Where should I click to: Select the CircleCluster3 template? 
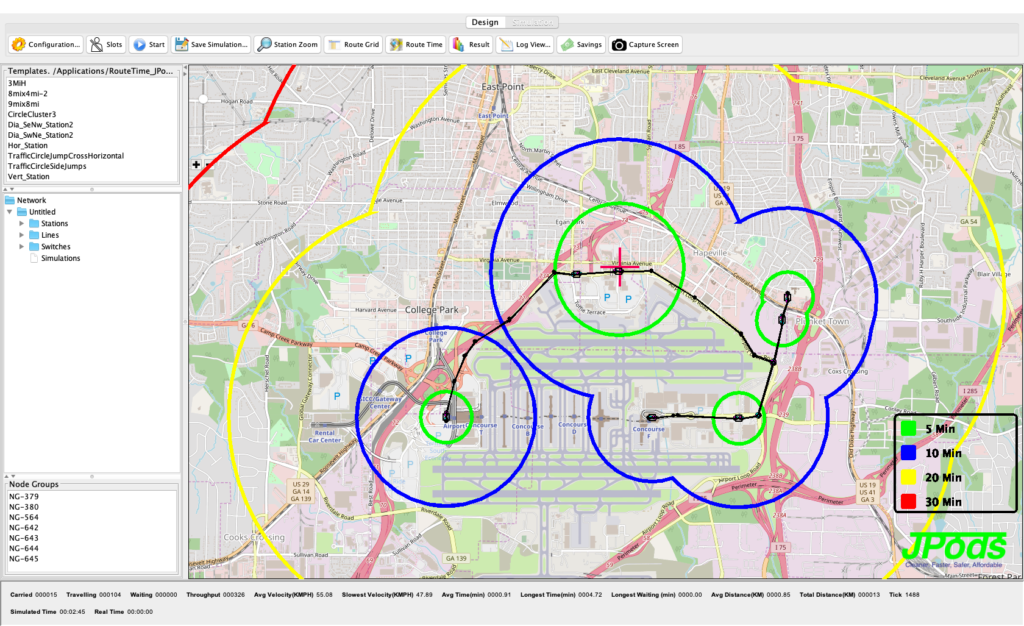click(32, 114)
